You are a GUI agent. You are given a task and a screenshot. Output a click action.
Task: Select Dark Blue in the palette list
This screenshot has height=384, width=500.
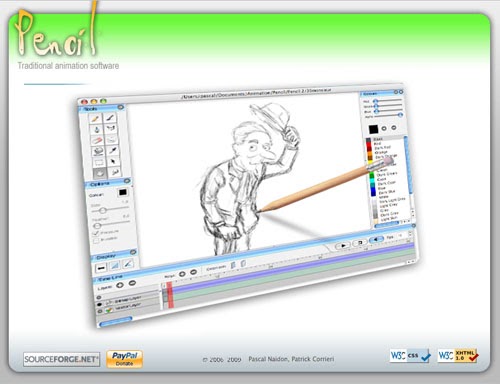click(387, 192)
